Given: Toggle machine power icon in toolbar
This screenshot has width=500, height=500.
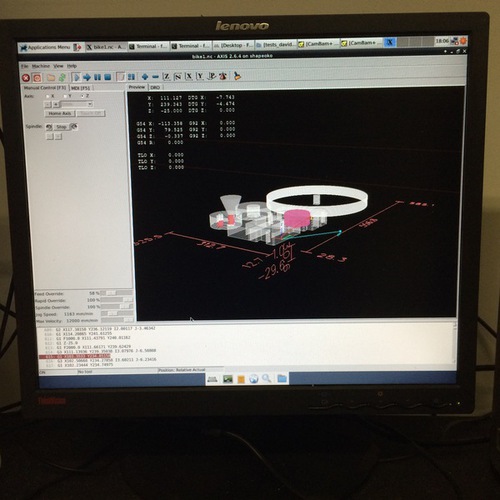Looking at the screenshot, I should click(37, 78).
